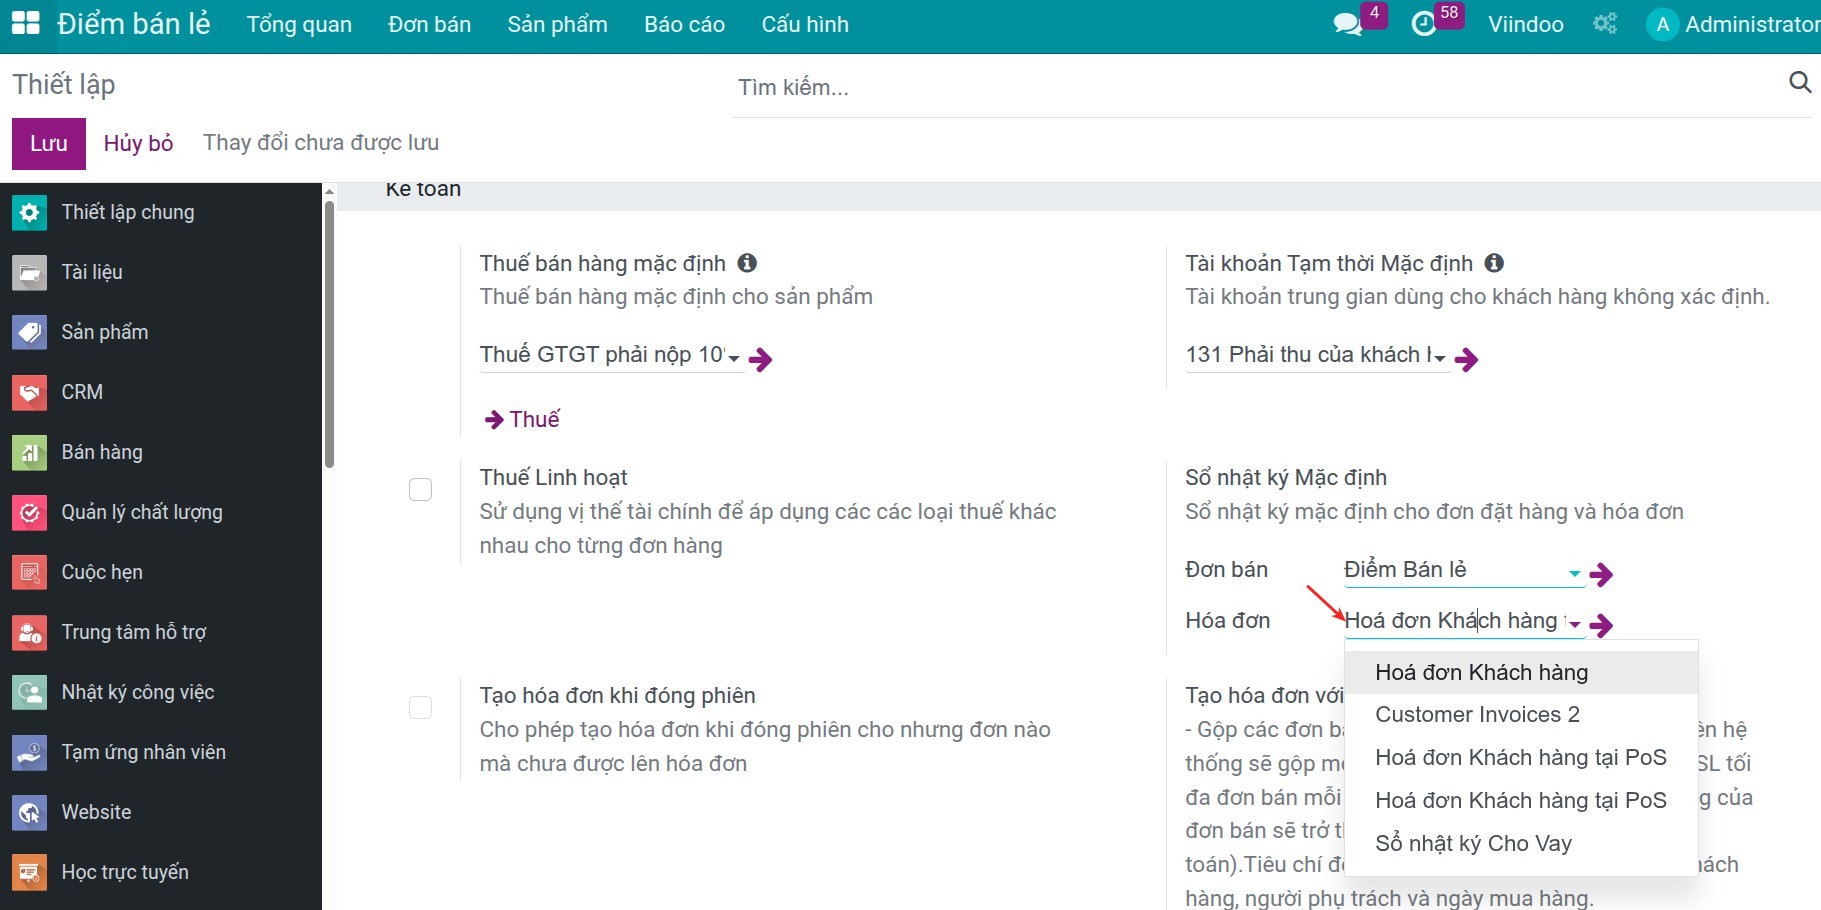Image resolution: width=1821 pixels, height=910 pixels.
Task: Open Học trực tuyến settings section
Action: (161, 872)
